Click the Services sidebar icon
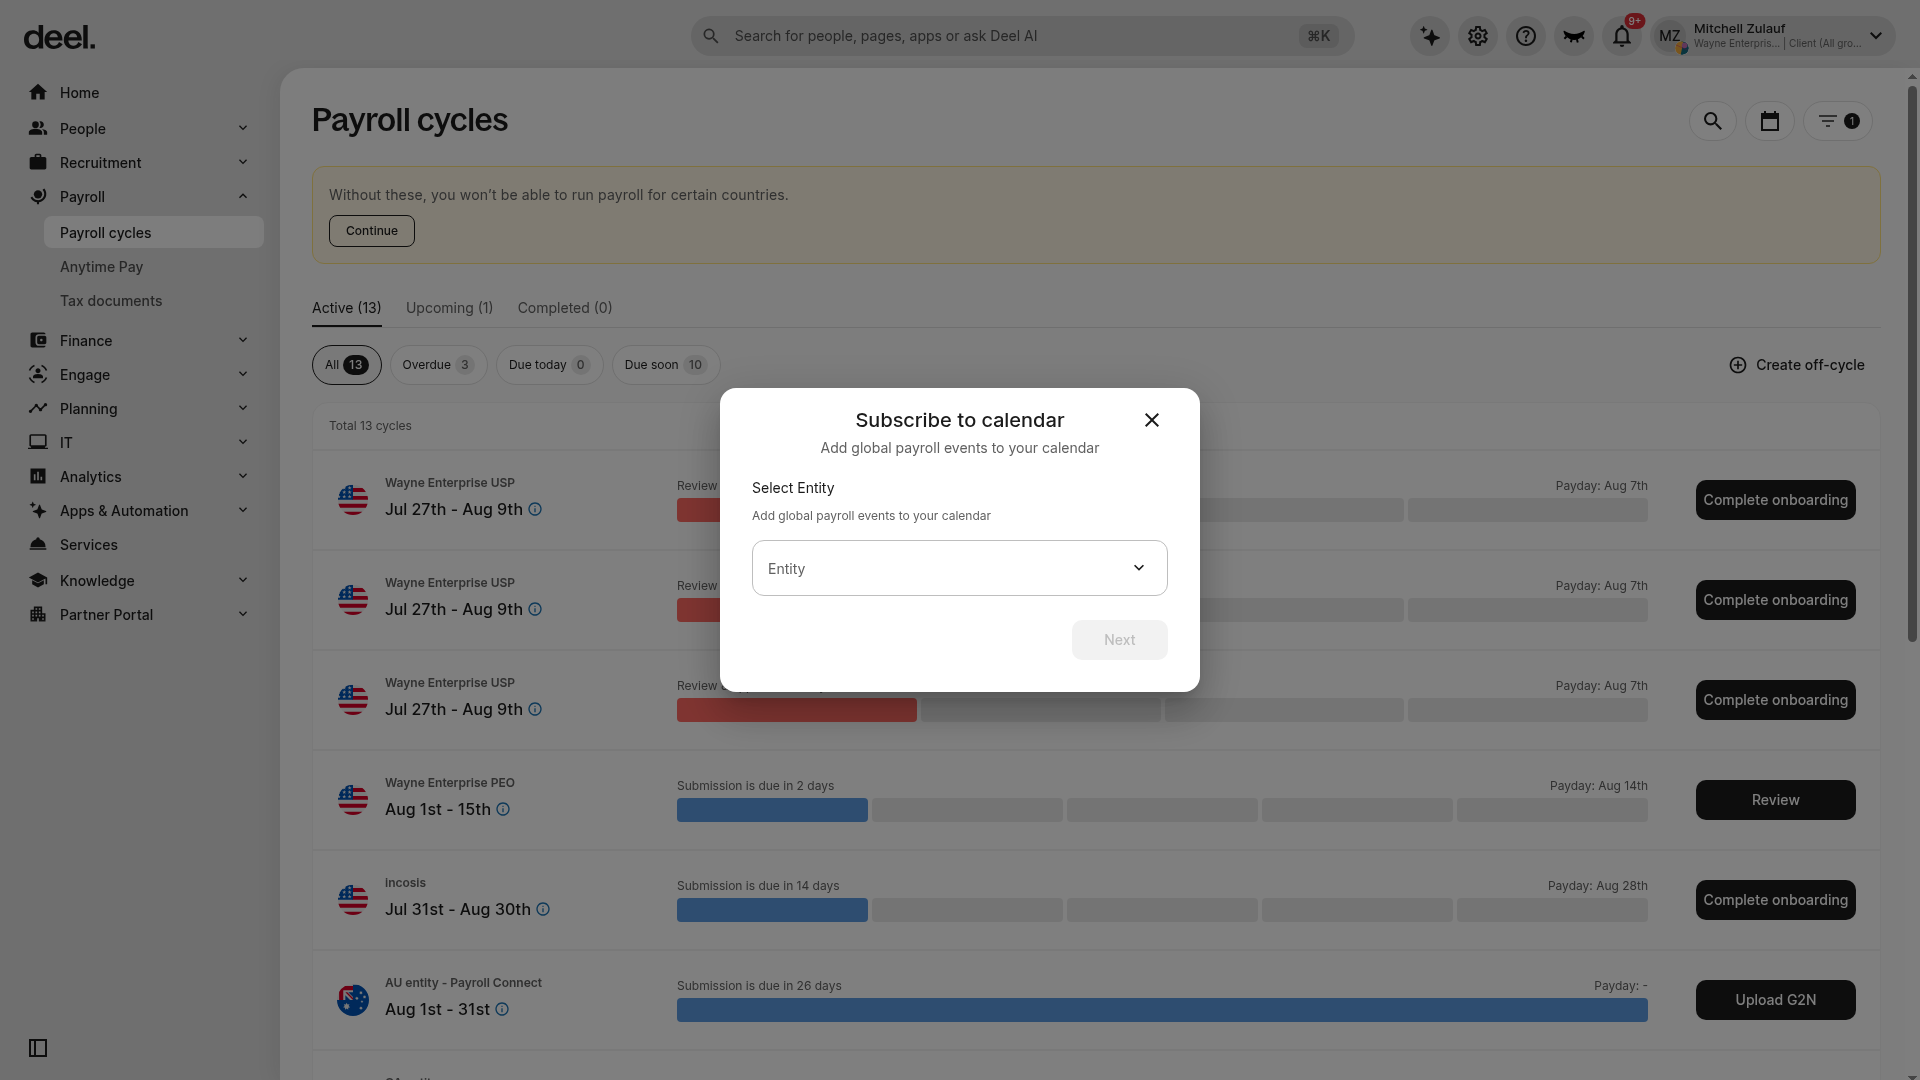 tap(38, 544)
